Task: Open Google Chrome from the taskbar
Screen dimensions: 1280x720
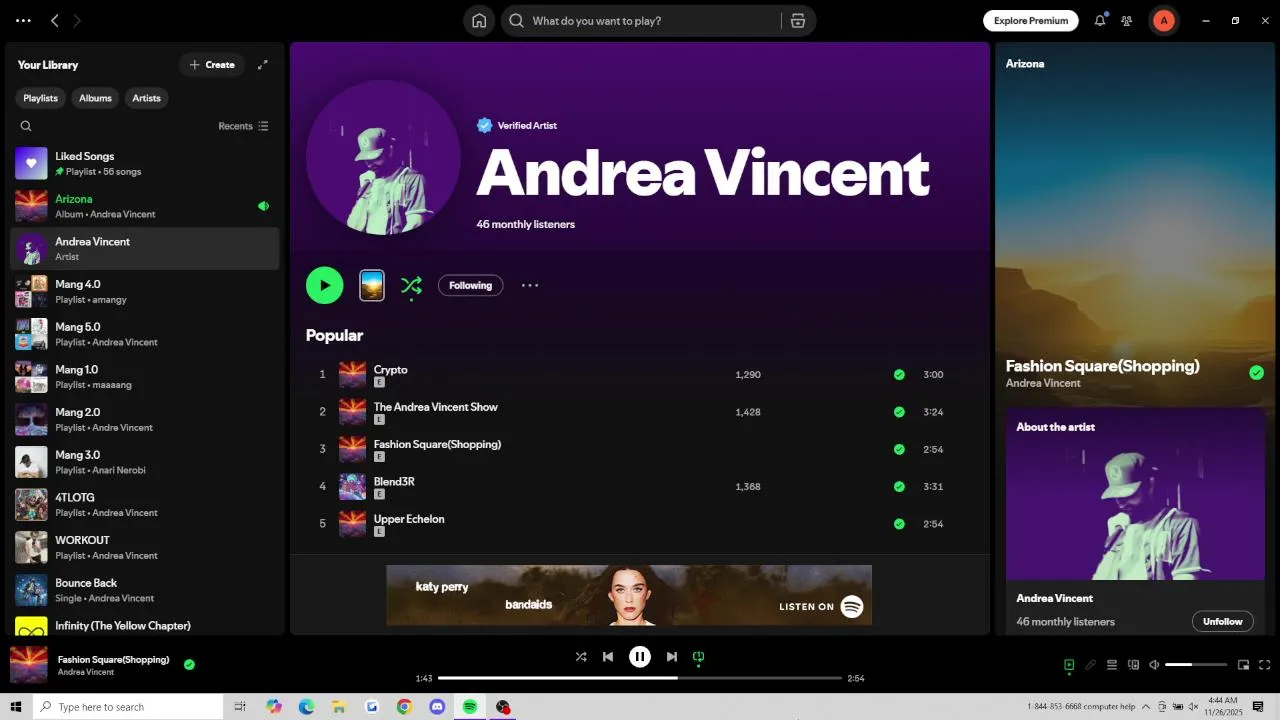Action: tap(404, 707)
